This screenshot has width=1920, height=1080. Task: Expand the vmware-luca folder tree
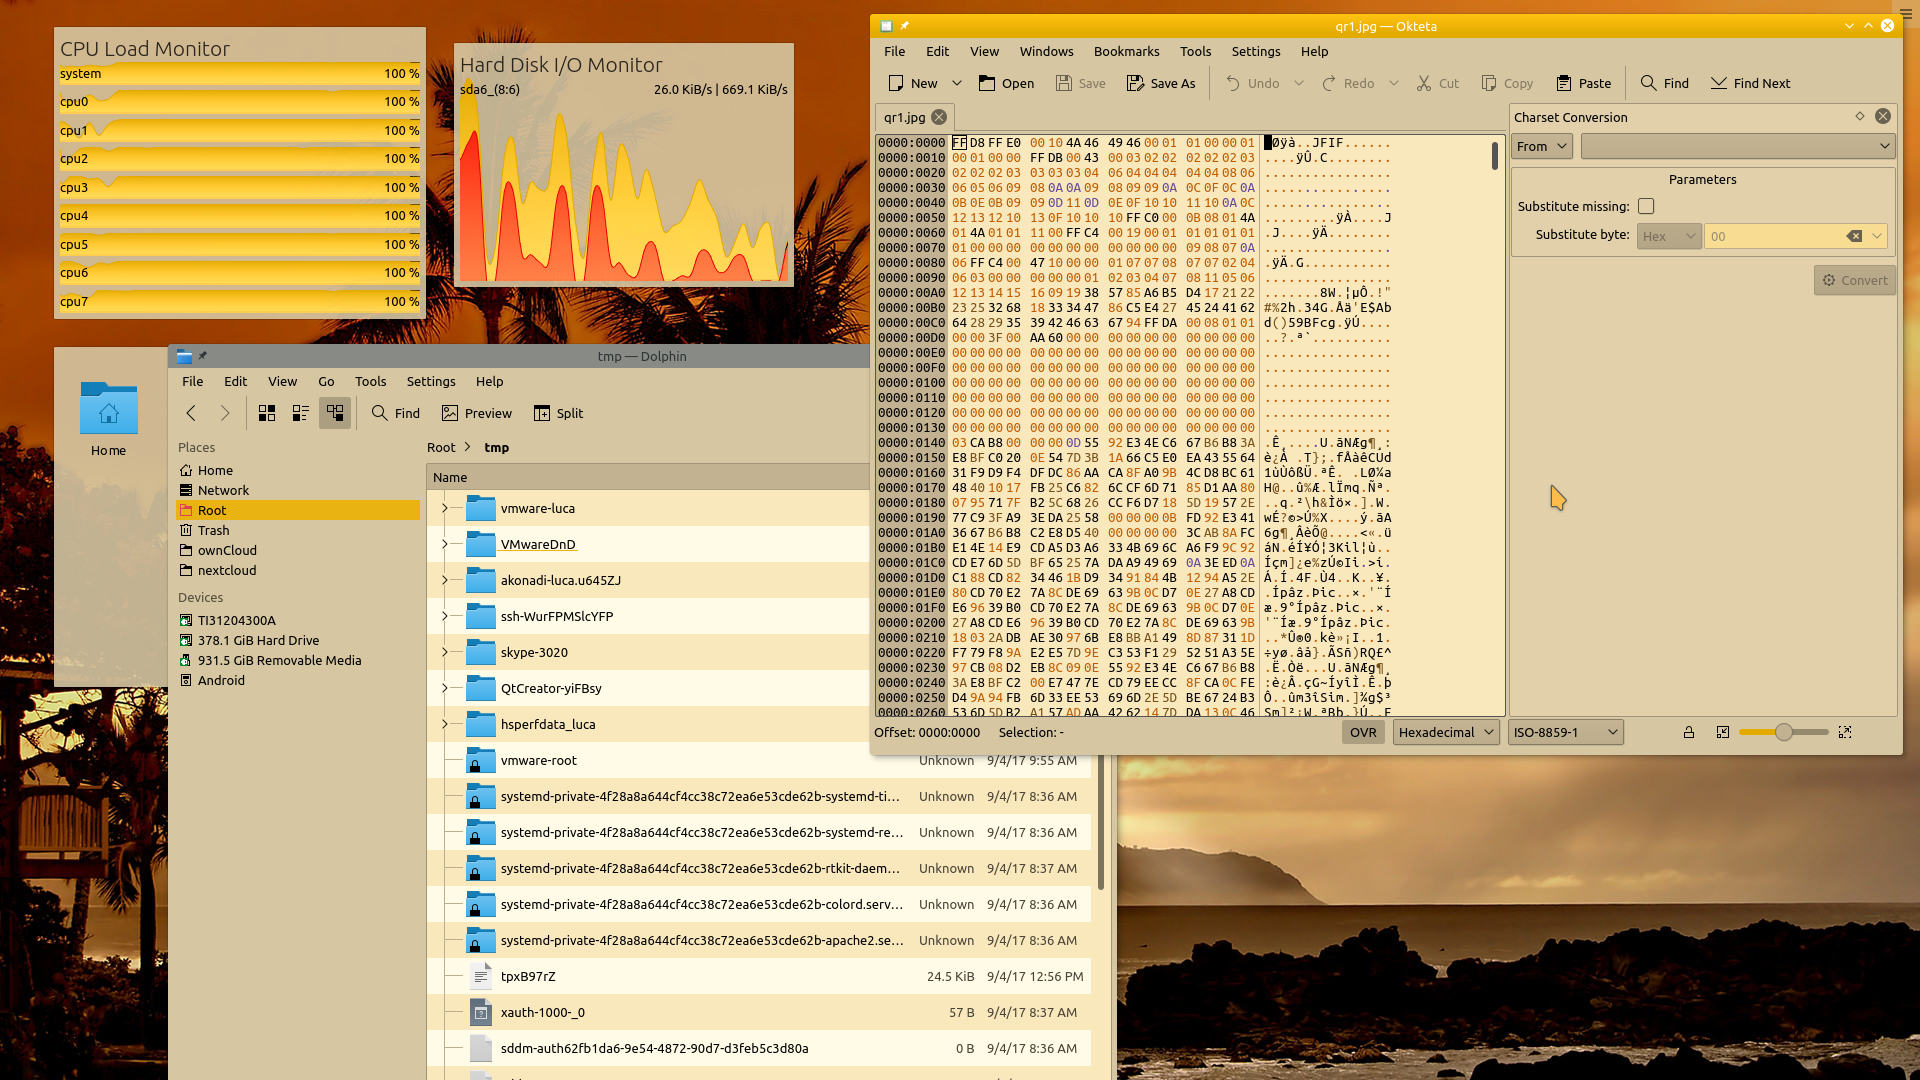(445, 508)
